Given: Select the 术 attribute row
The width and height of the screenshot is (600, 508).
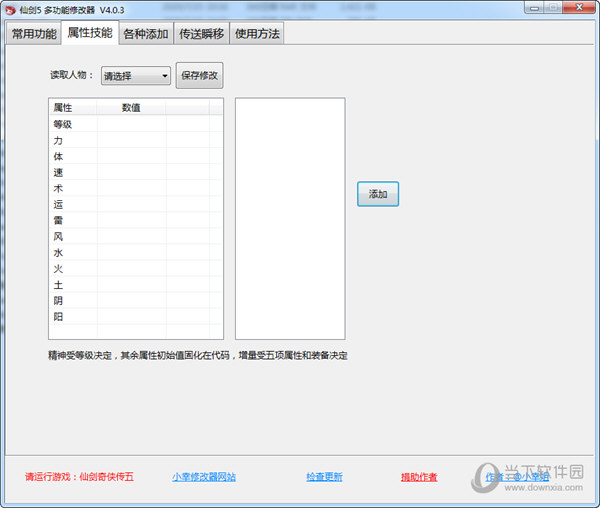Looking at the screenshot, I should point(136,188).
